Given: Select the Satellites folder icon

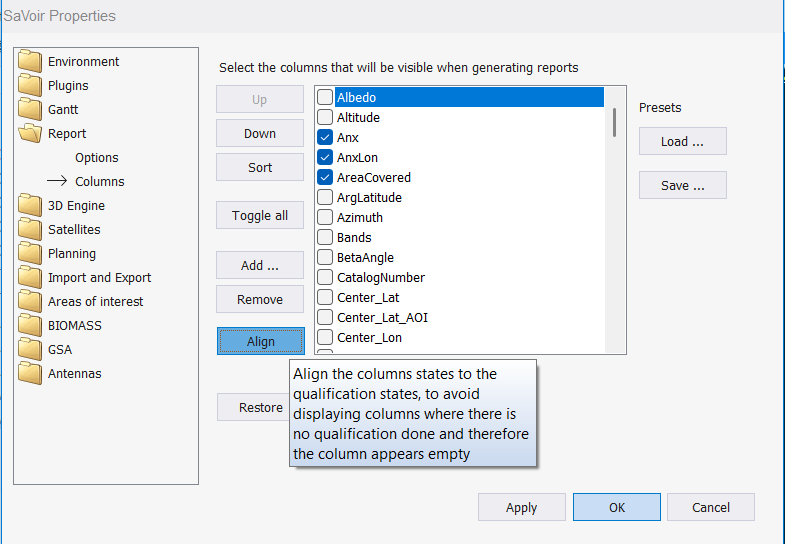Looking at the screenshot, I should coord(30,230).
